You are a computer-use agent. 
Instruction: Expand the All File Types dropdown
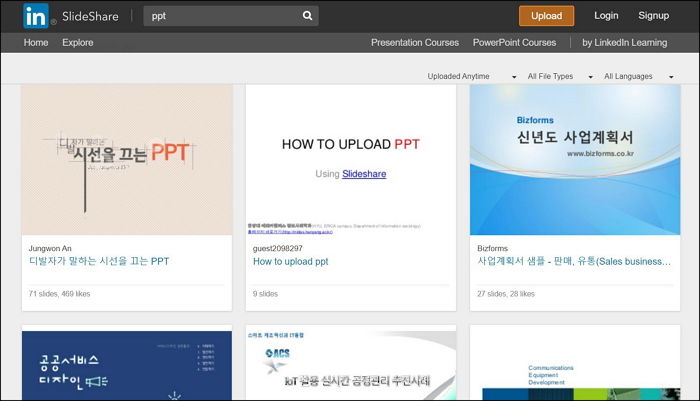point(560,76)
